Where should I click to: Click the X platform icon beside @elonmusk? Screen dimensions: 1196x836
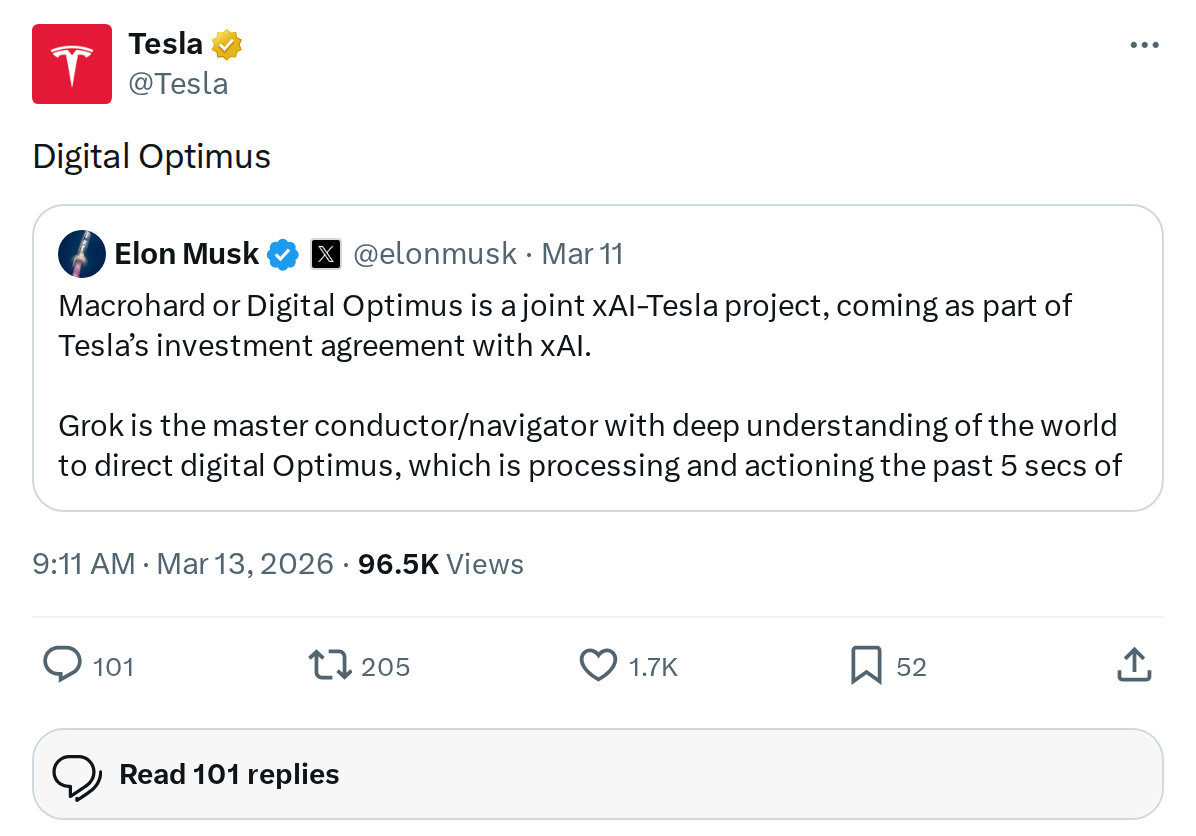pyautogui.click(x=325, y=253)
